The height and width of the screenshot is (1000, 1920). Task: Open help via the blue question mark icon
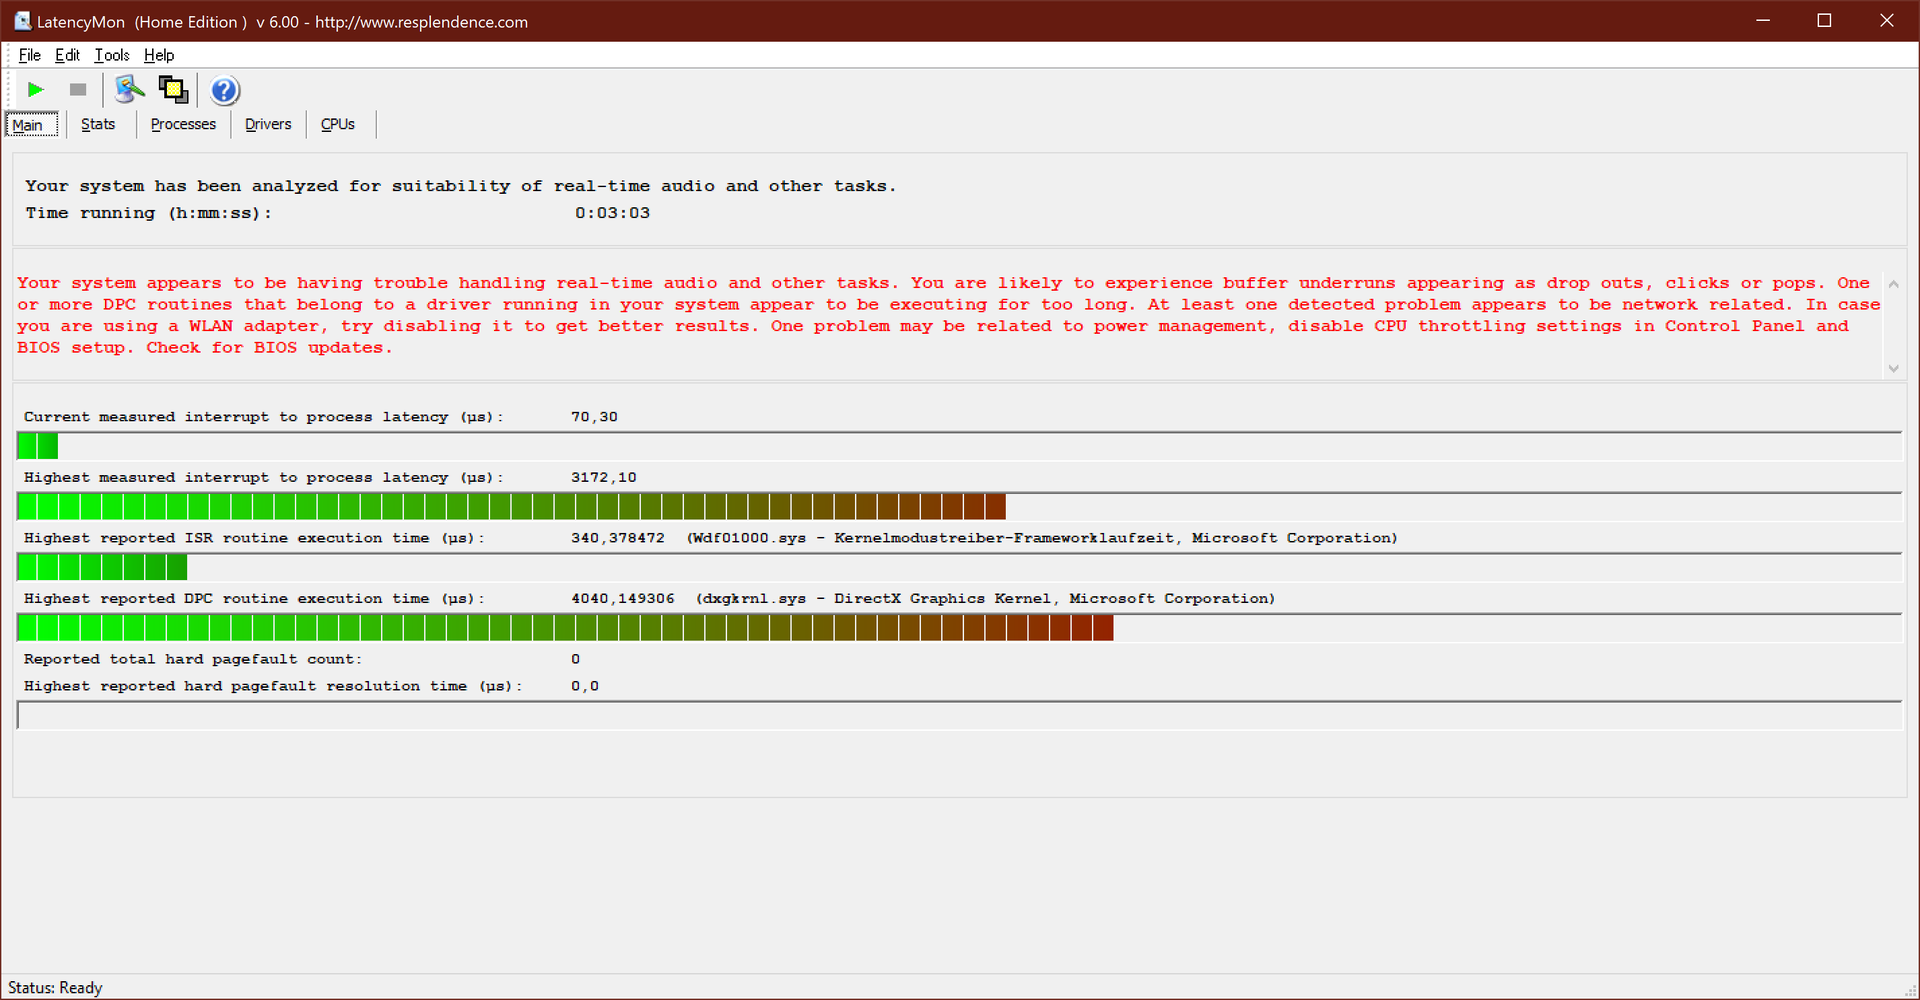point(225,90)
